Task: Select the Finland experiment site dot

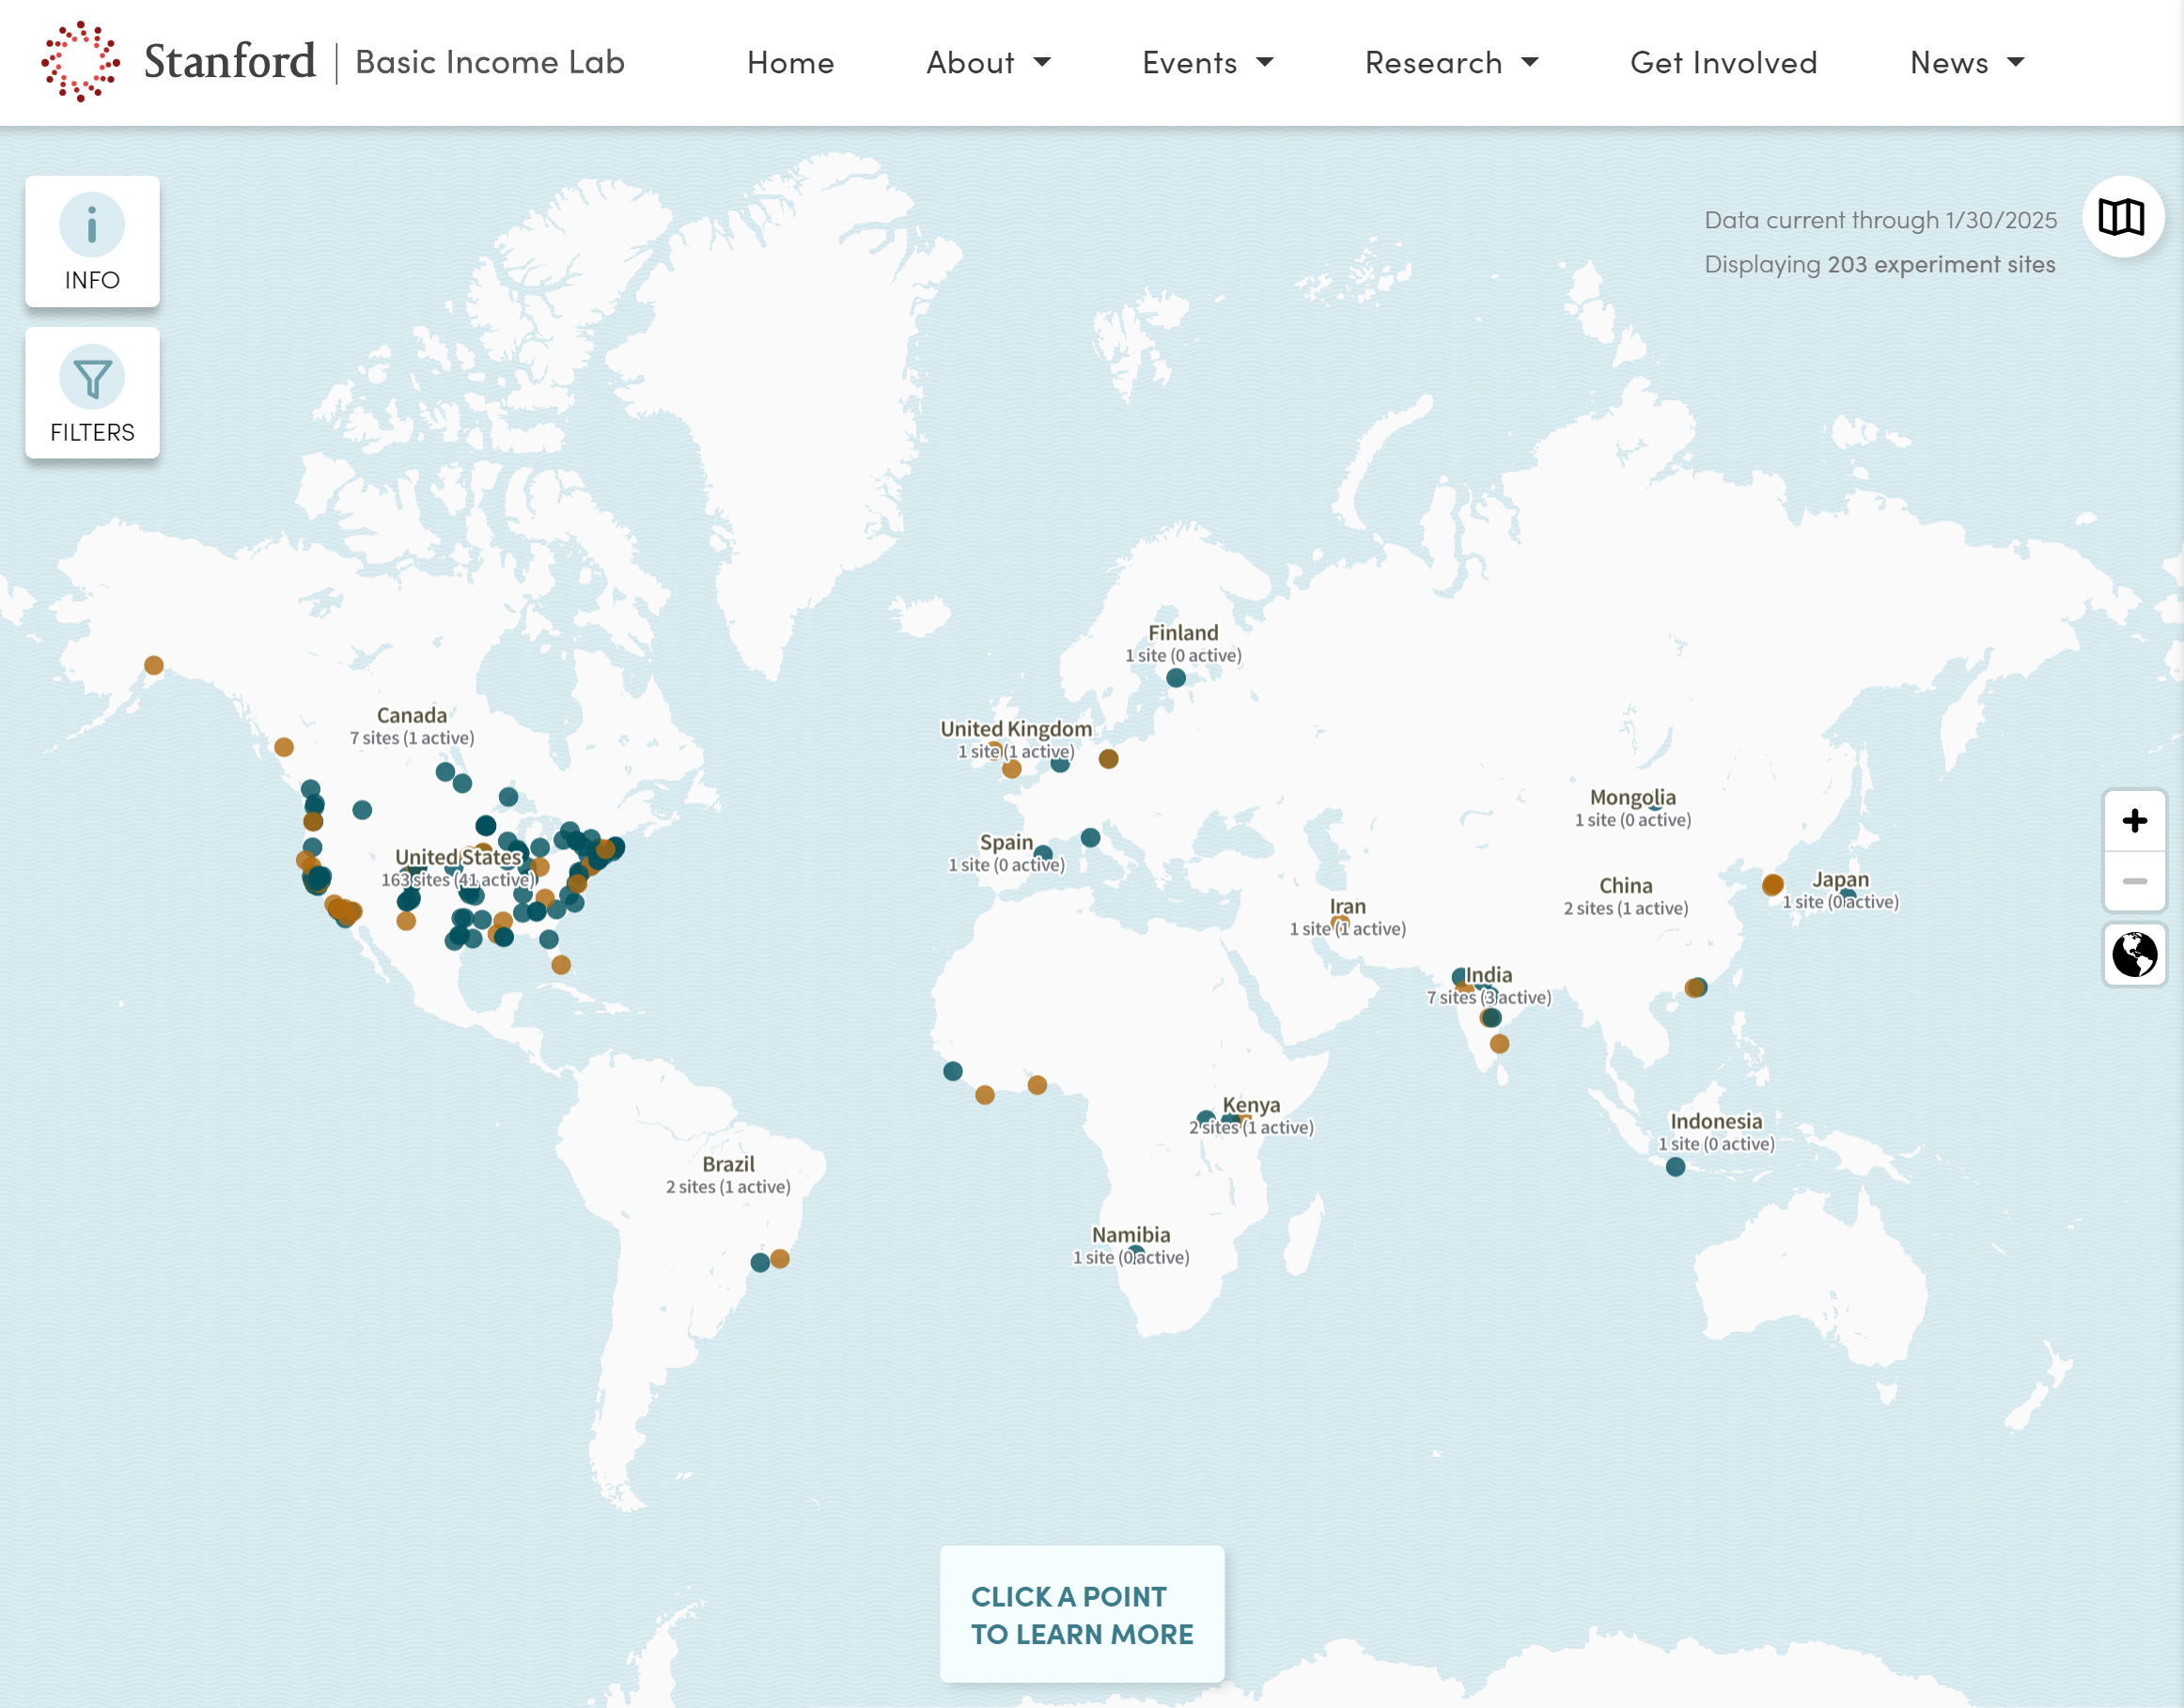Action: coord(1176,678)
